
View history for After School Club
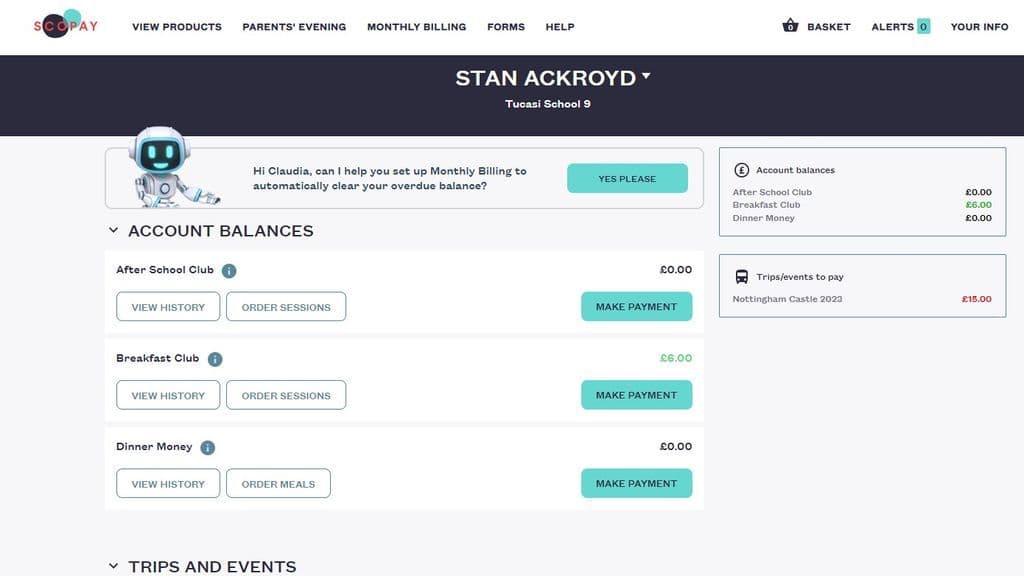[167, 306]
